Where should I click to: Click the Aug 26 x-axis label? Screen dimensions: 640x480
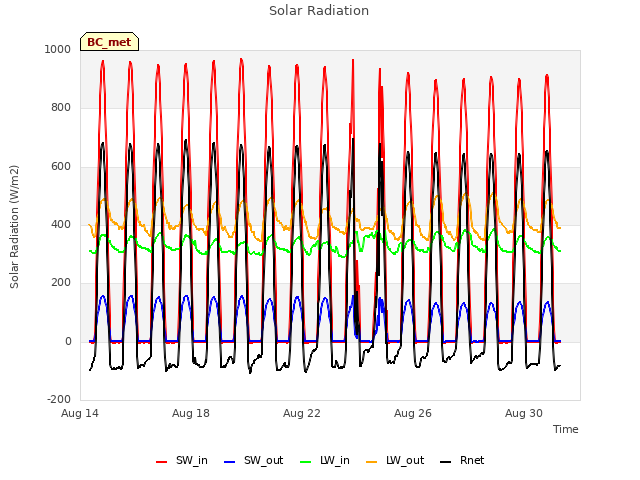coord(413,413)
